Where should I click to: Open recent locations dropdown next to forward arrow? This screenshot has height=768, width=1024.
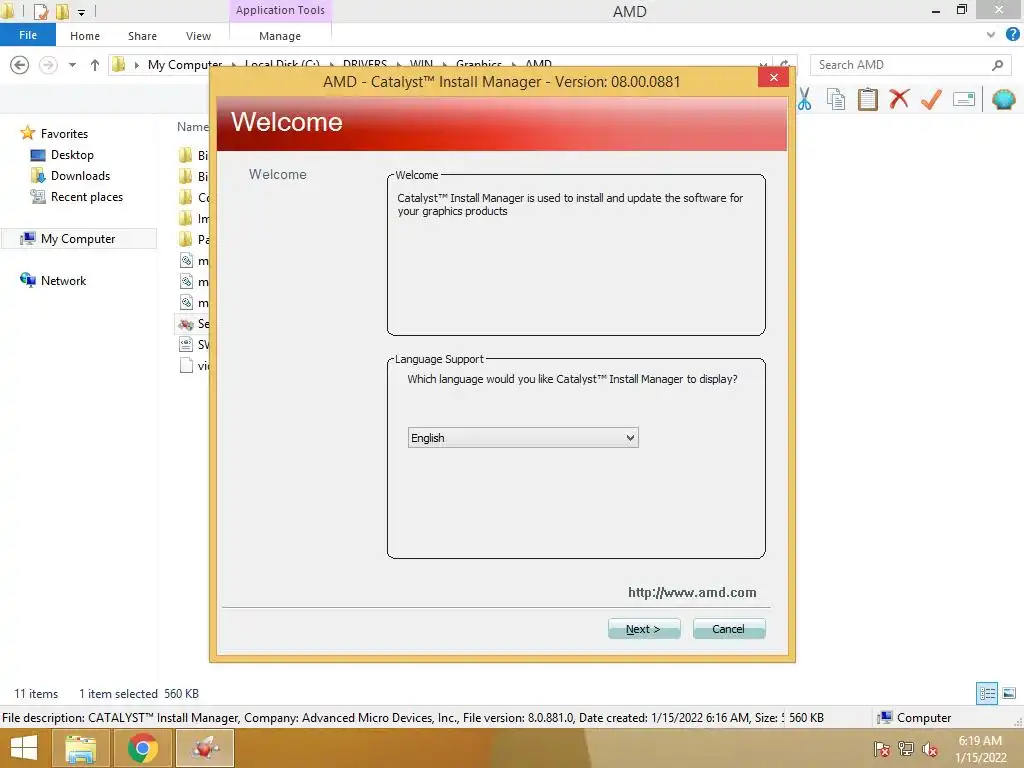pos(72,65)
